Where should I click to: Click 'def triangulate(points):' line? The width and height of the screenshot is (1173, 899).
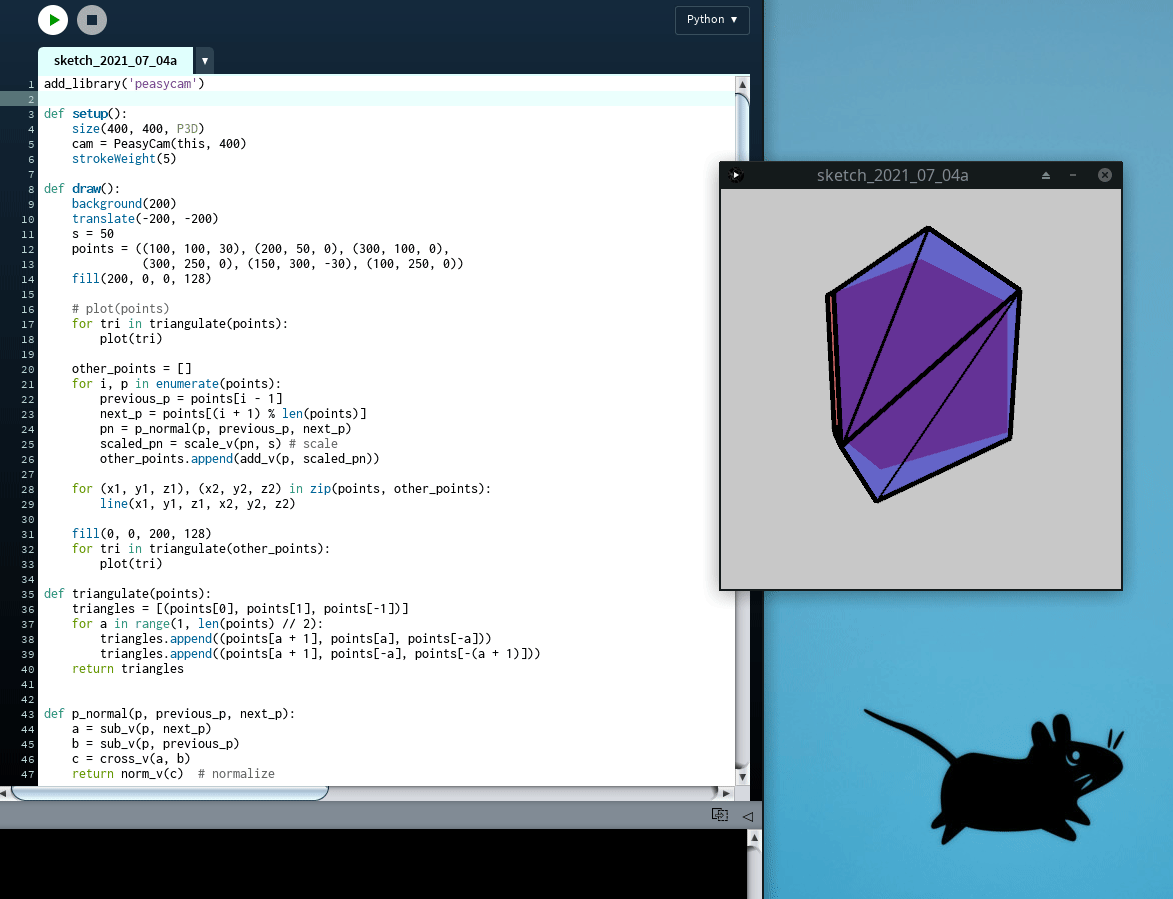tap(127, 594)
